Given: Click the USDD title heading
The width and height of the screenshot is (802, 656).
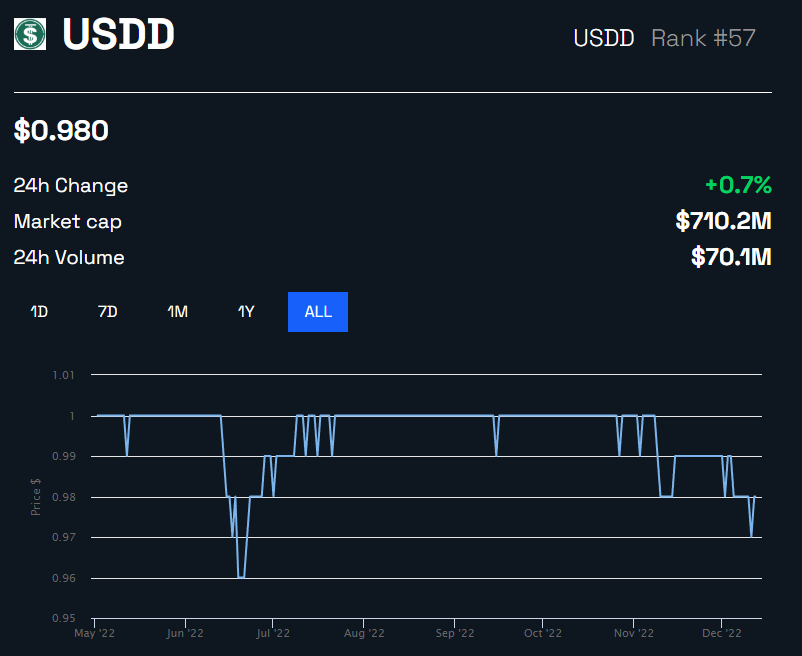Looking at the screenshot, I should (x=118, y=36).
